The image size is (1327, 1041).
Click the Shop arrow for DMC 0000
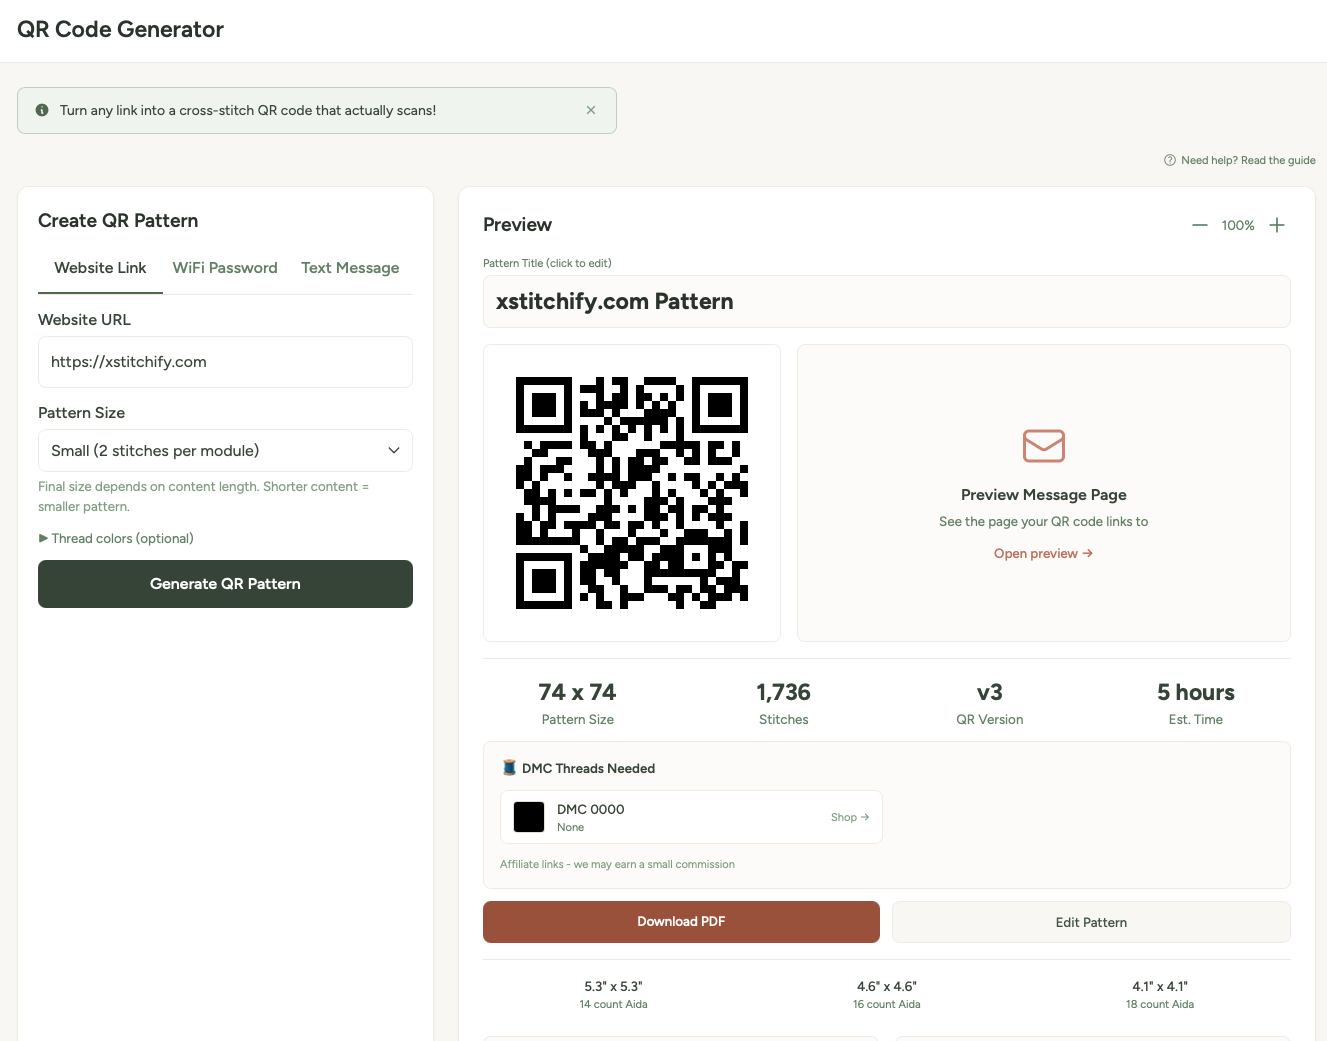tap(849, 817)
